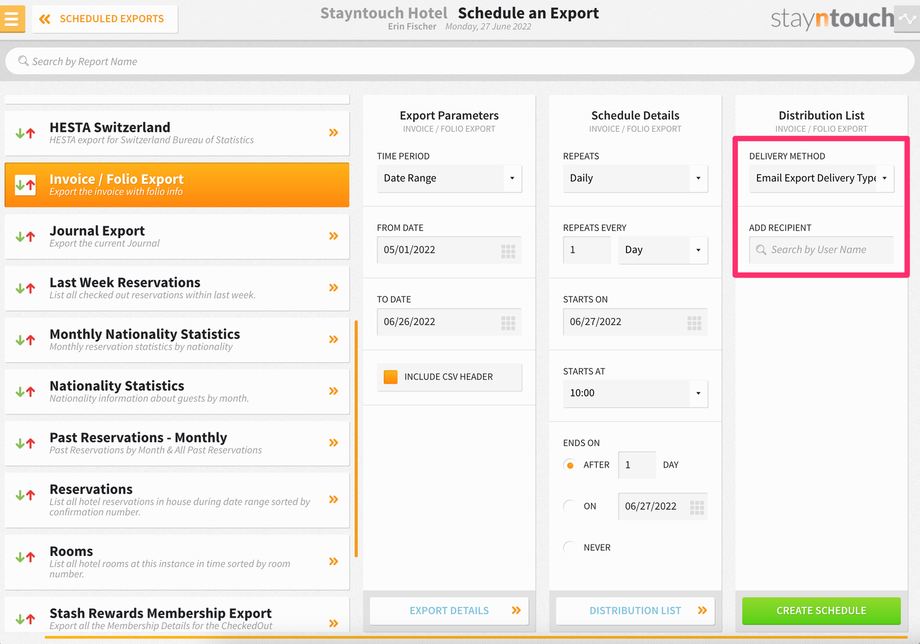The height and width of the screenshot is (644, 920).
Task: Select the Ends On 'On' radio button
Action: point(569,506)
